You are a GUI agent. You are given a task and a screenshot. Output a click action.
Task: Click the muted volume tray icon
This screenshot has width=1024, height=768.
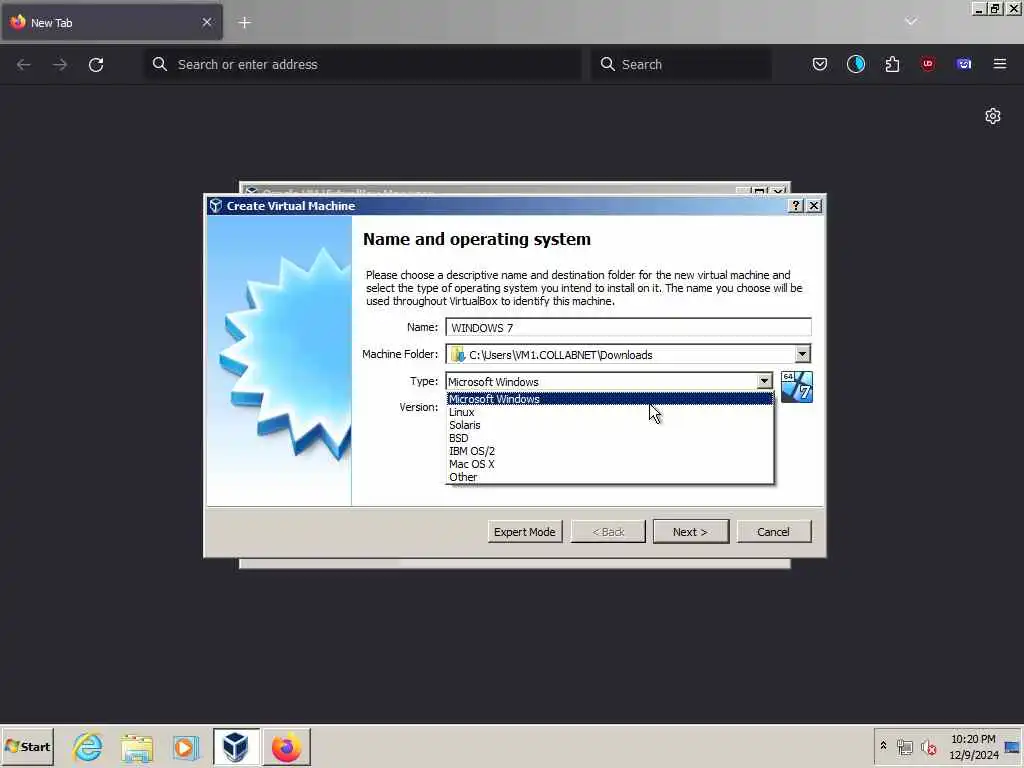click(x=928, y=747)
